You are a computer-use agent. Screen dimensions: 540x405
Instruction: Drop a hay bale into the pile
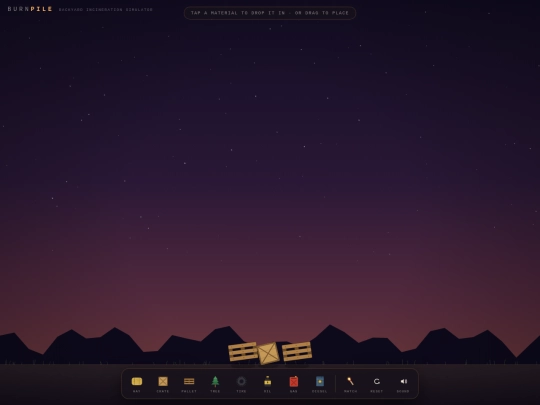pos(137,384)
